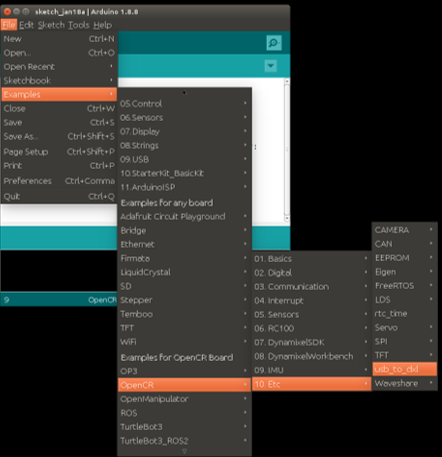Choose Save As... entry
442x457 pixels.
tap(59, 137)
